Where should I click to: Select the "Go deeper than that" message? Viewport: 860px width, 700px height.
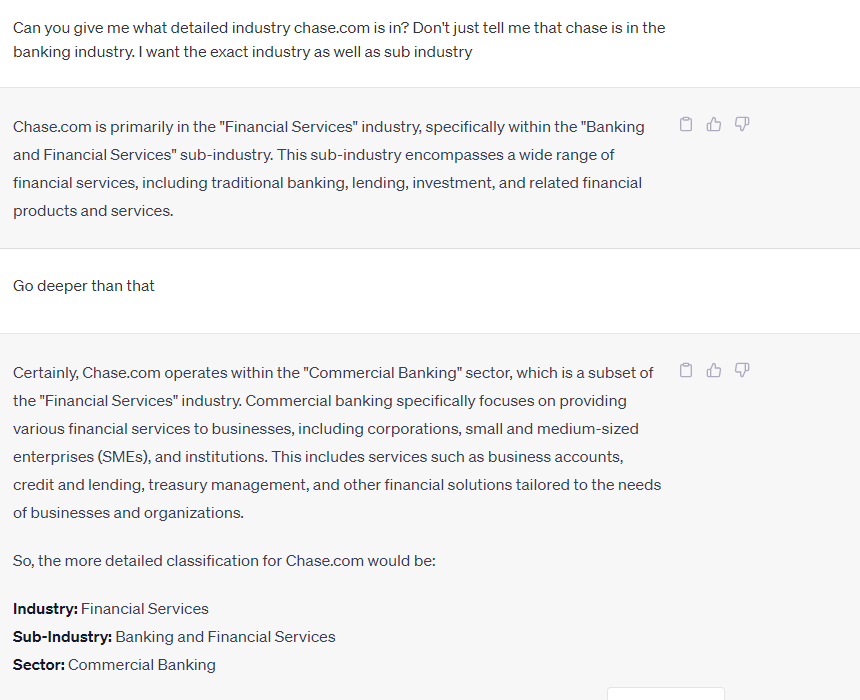tap(84, 286)
